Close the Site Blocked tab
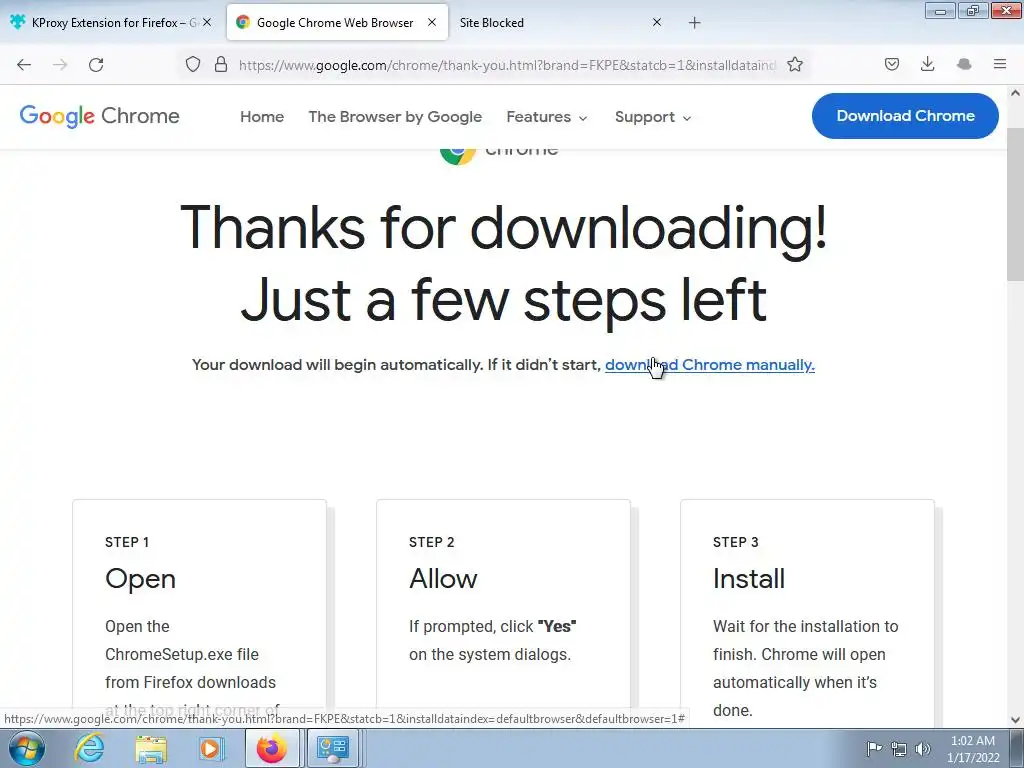1024x768 pixels. (x=657, y=22)
